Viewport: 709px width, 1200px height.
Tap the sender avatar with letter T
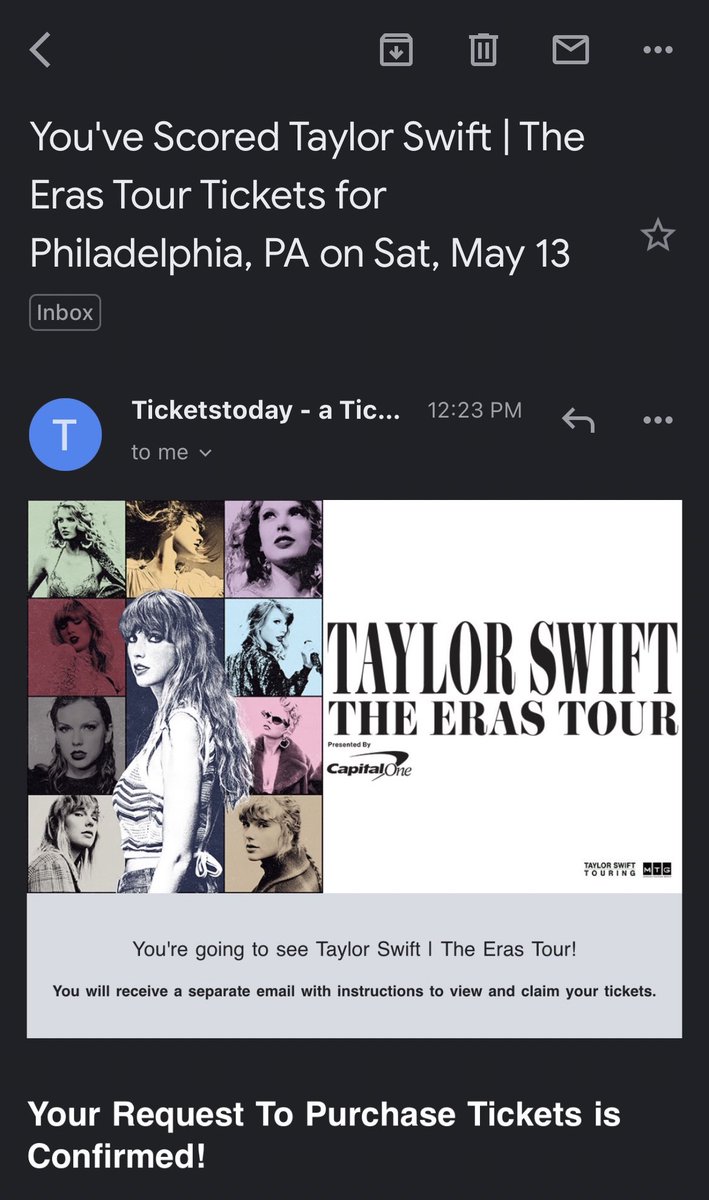[x=65, y=434]
